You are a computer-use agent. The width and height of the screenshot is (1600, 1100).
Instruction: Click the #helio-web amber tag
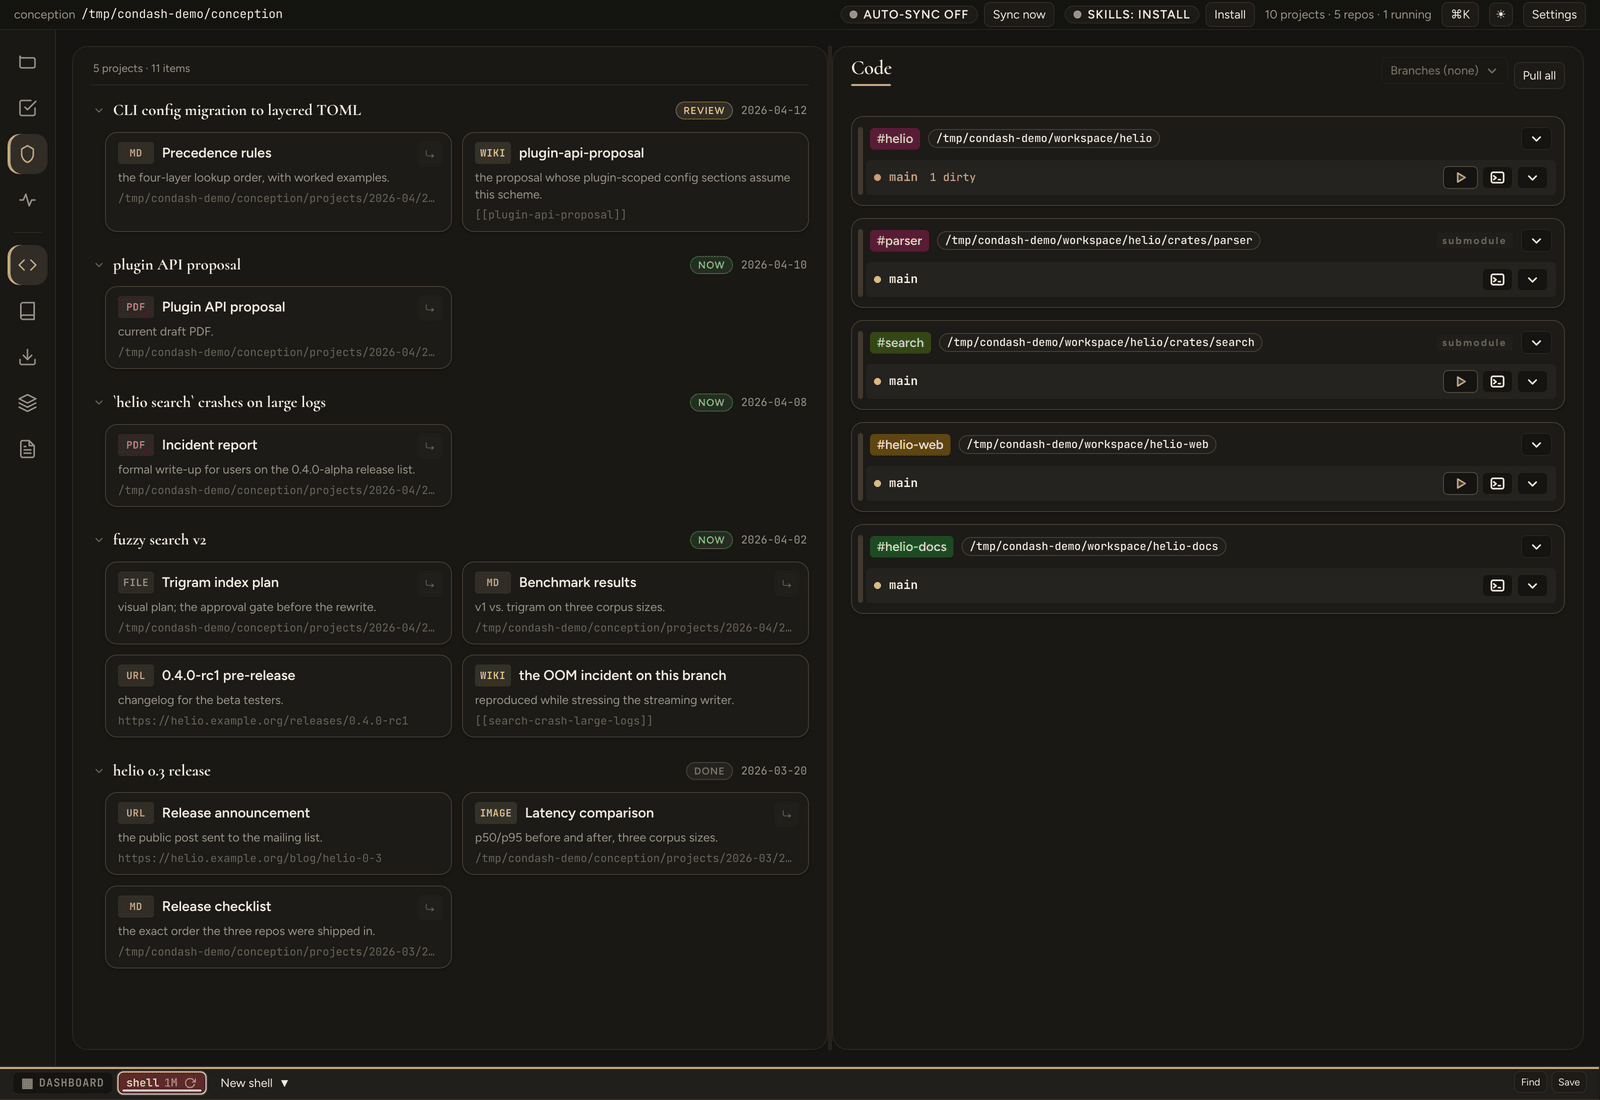(x=910, y=445)
